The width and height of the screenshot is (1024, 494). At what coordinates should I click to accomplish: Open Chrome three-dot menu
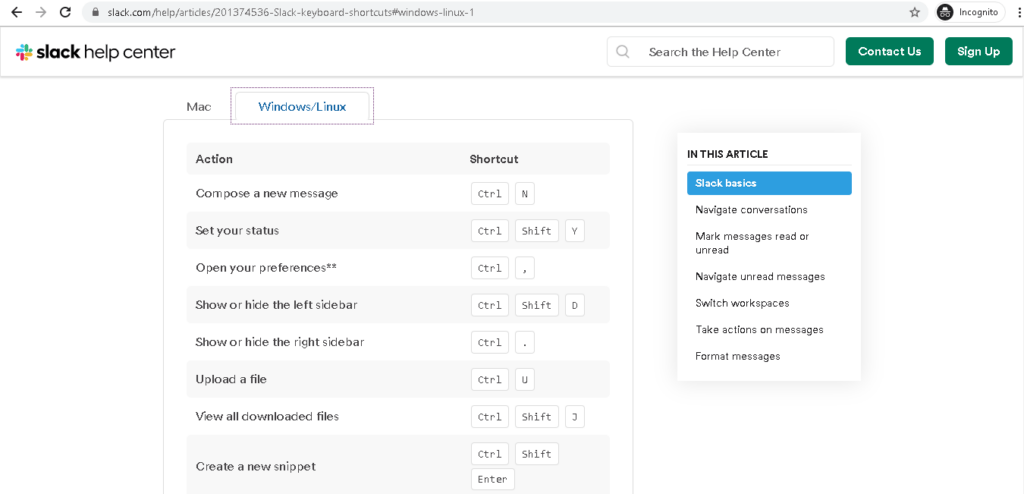tap(1014, 12)
